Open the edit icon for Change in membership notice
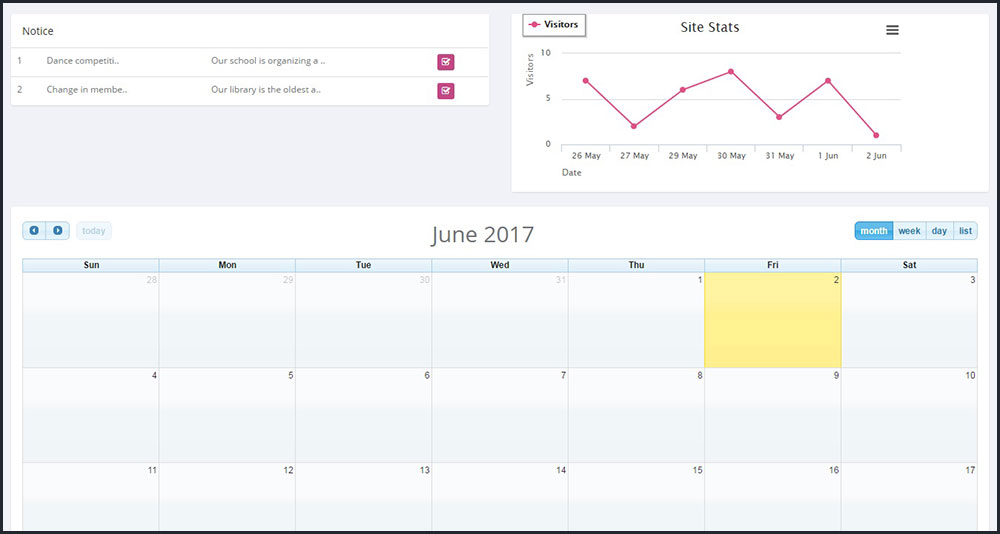The height and width of the screenshot is (534, 1000). 445,91
